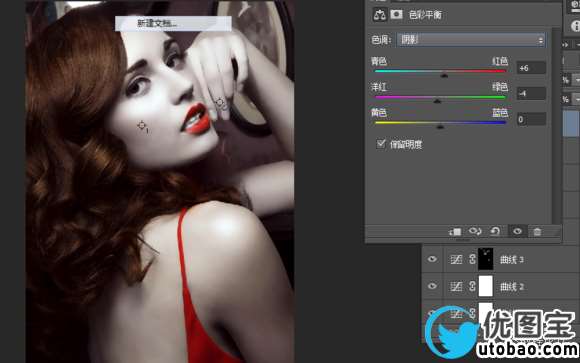Select the layer mask icon in Properties
Screen dimensions: 580x363
396,15
